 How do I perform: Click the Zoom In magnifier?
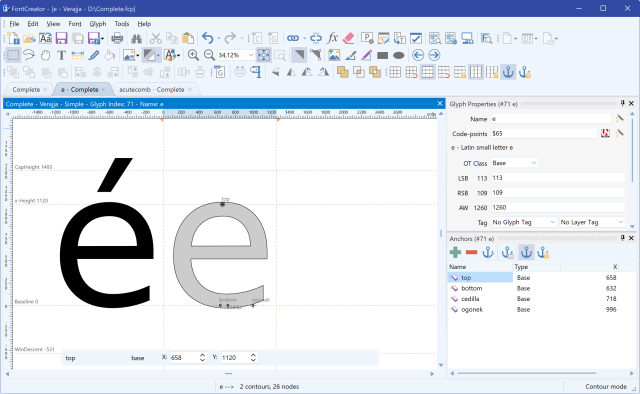click(x=193, y=55)
